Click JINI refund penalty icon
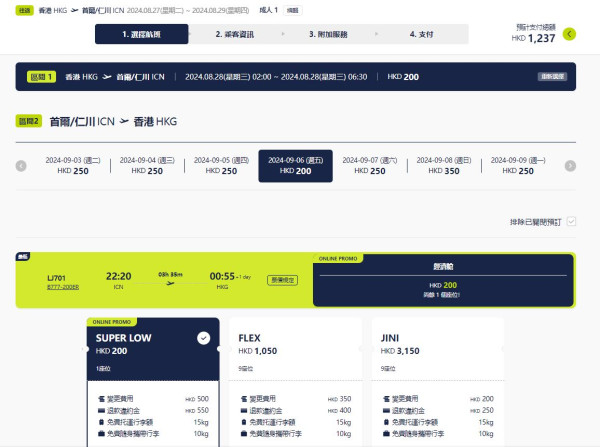Screen dimensions: 600x447 [386, 411]
